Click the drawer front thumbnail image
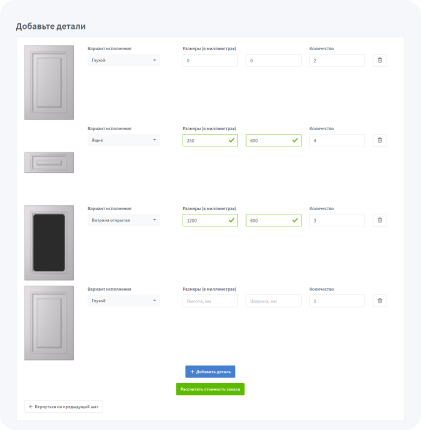Viewport: 421px width, 430px height. pos(49,163)
